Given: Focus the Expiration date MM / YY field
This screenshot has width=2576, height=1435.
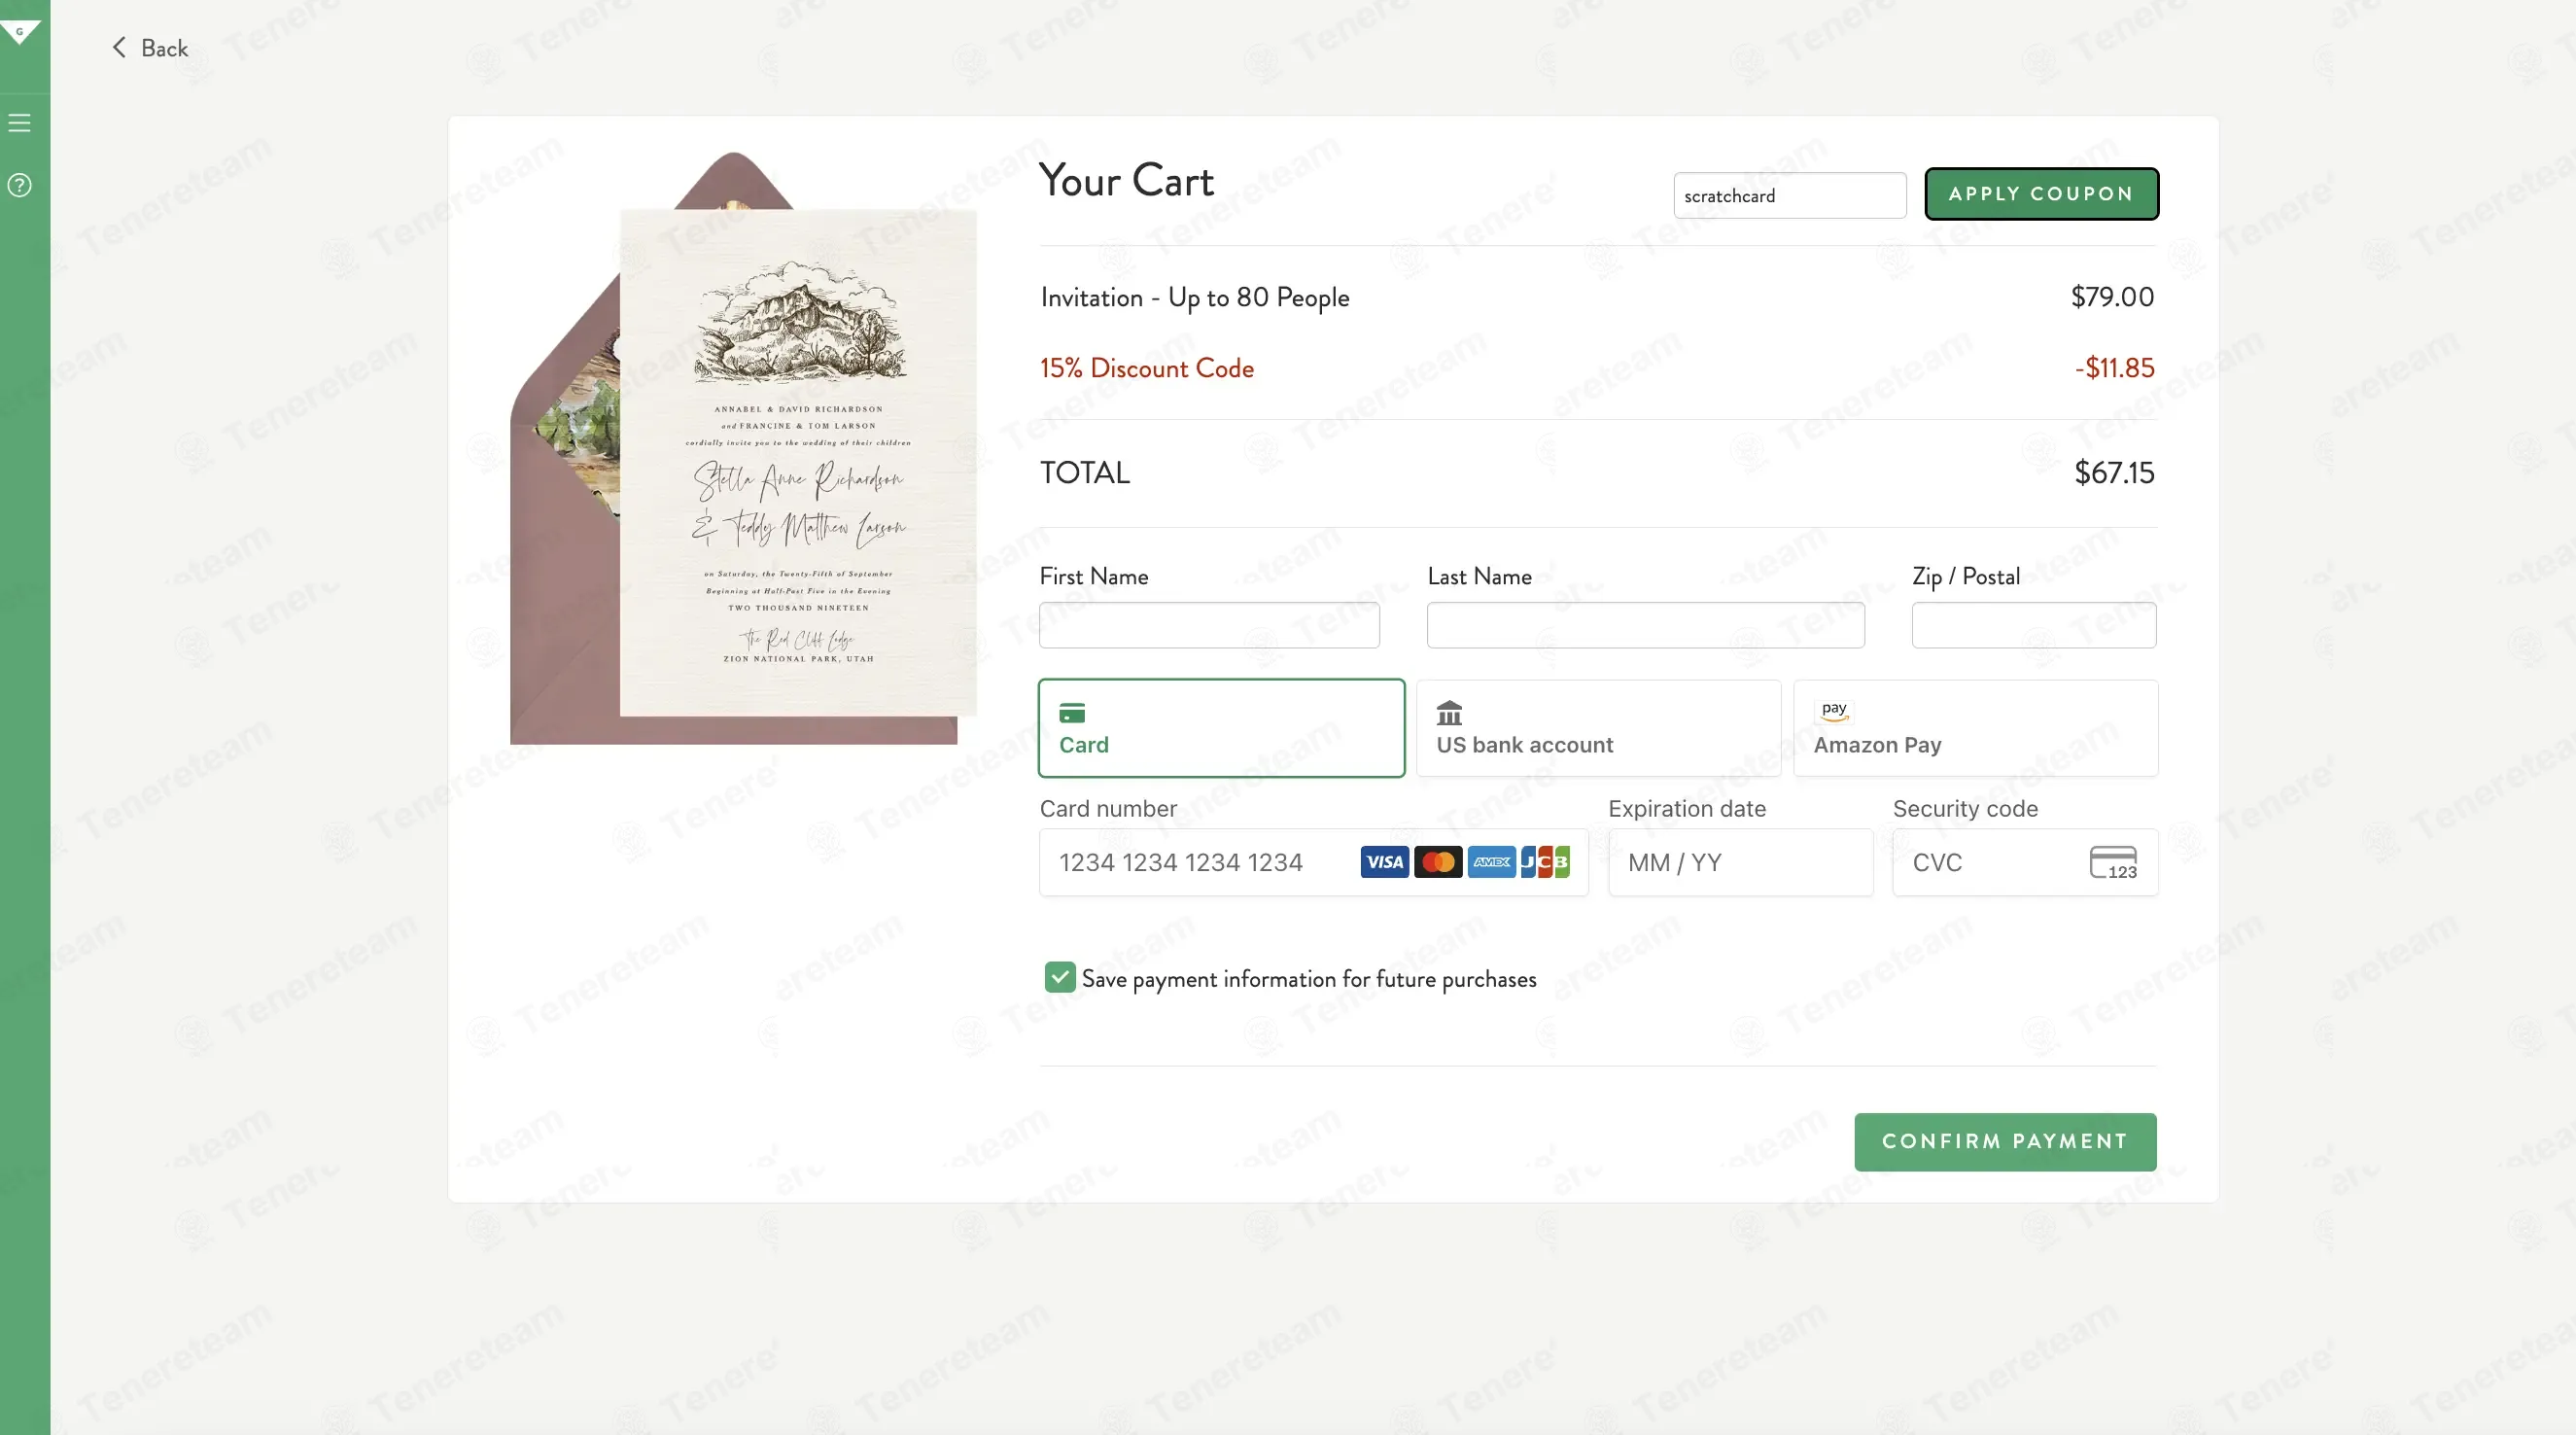Looking at the screenshot, I should [x=1740, y=862].
